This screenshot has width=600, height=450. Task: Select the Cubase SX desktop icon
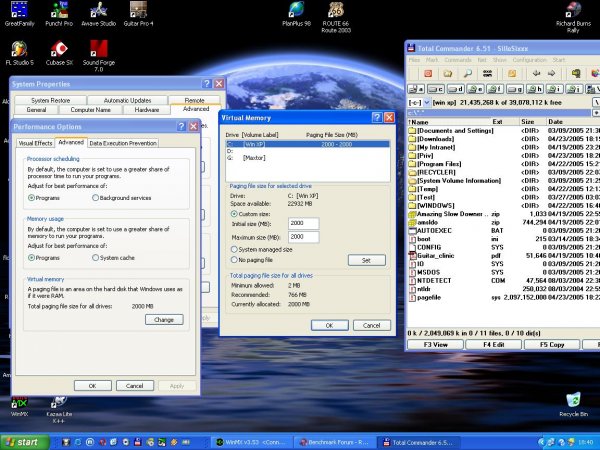coord(59,53)
